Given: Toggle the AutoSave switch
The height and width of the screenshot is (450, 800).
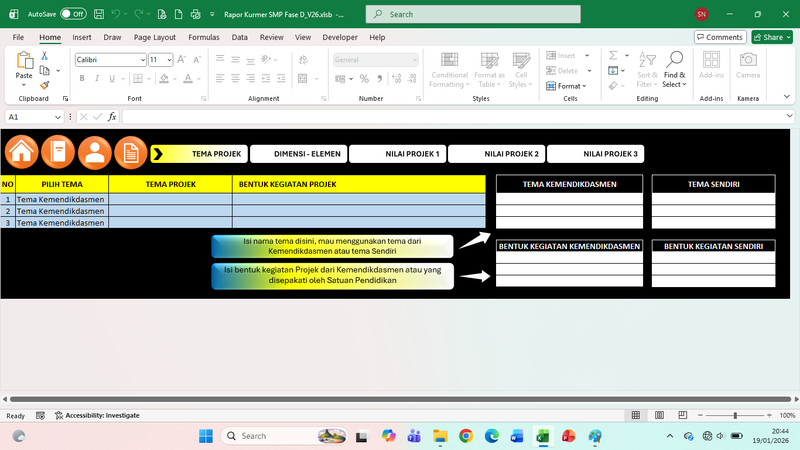Looking at the screenshot, I should pyautogui.click(x=72, y=15).
